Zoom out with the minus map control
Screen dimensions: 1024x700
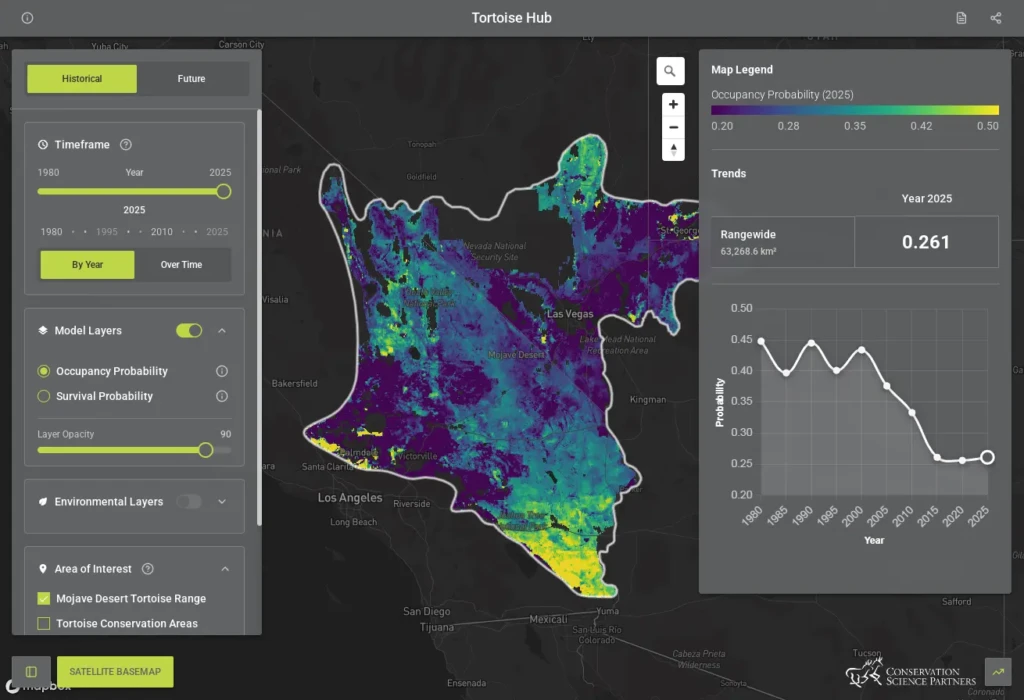[x=673, y=127]
